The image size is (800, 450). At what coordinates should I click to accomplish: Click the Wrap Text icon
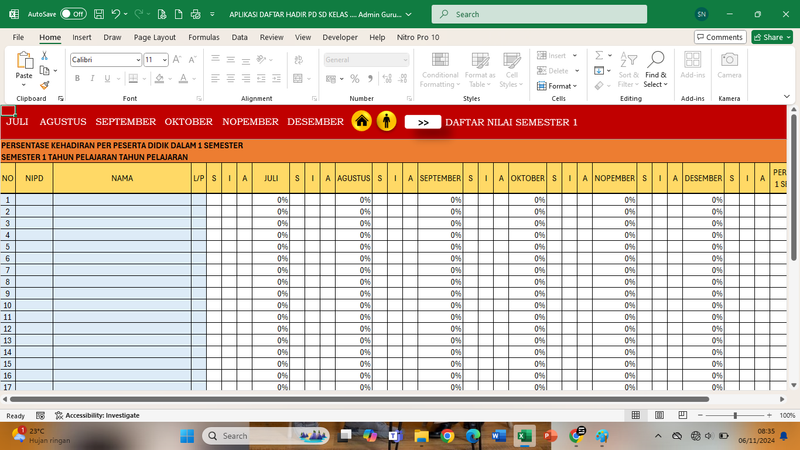click(x=298, y=60)
